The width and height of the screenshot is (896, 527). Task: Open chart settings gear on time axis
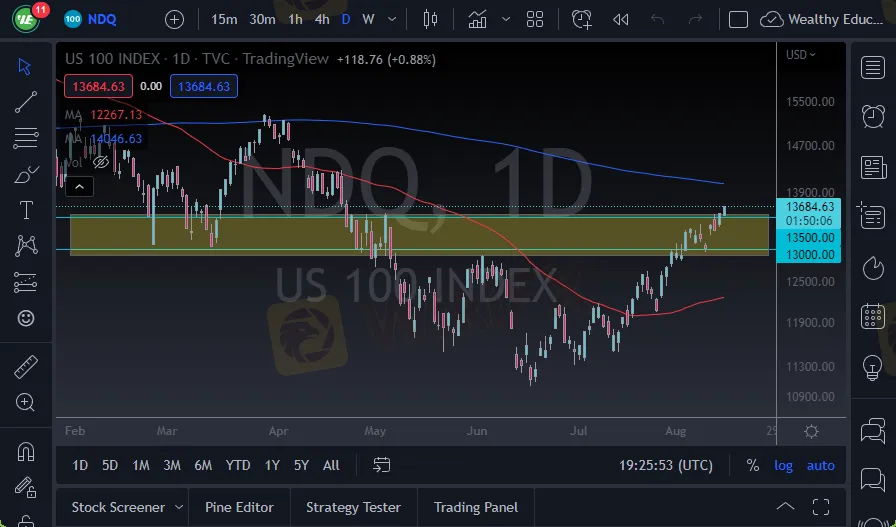(x=811, y=432)
